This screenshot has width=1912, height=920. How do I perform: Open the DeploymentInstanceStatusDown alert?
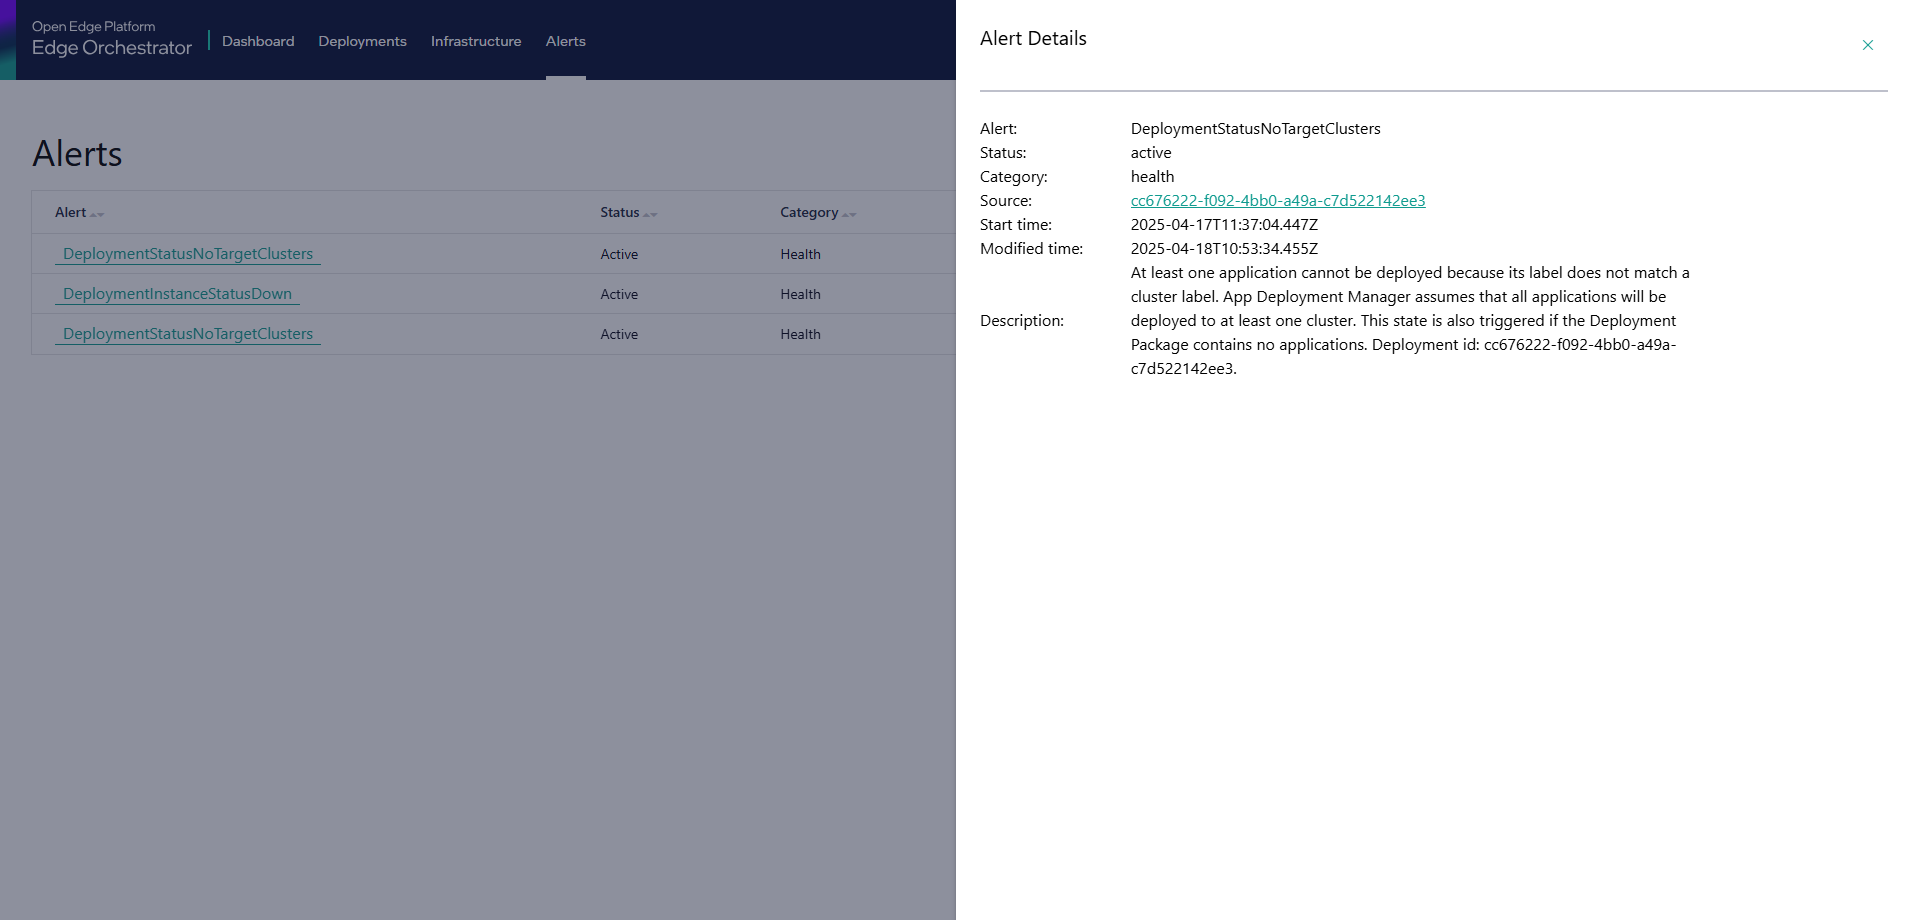click(176, 293)
